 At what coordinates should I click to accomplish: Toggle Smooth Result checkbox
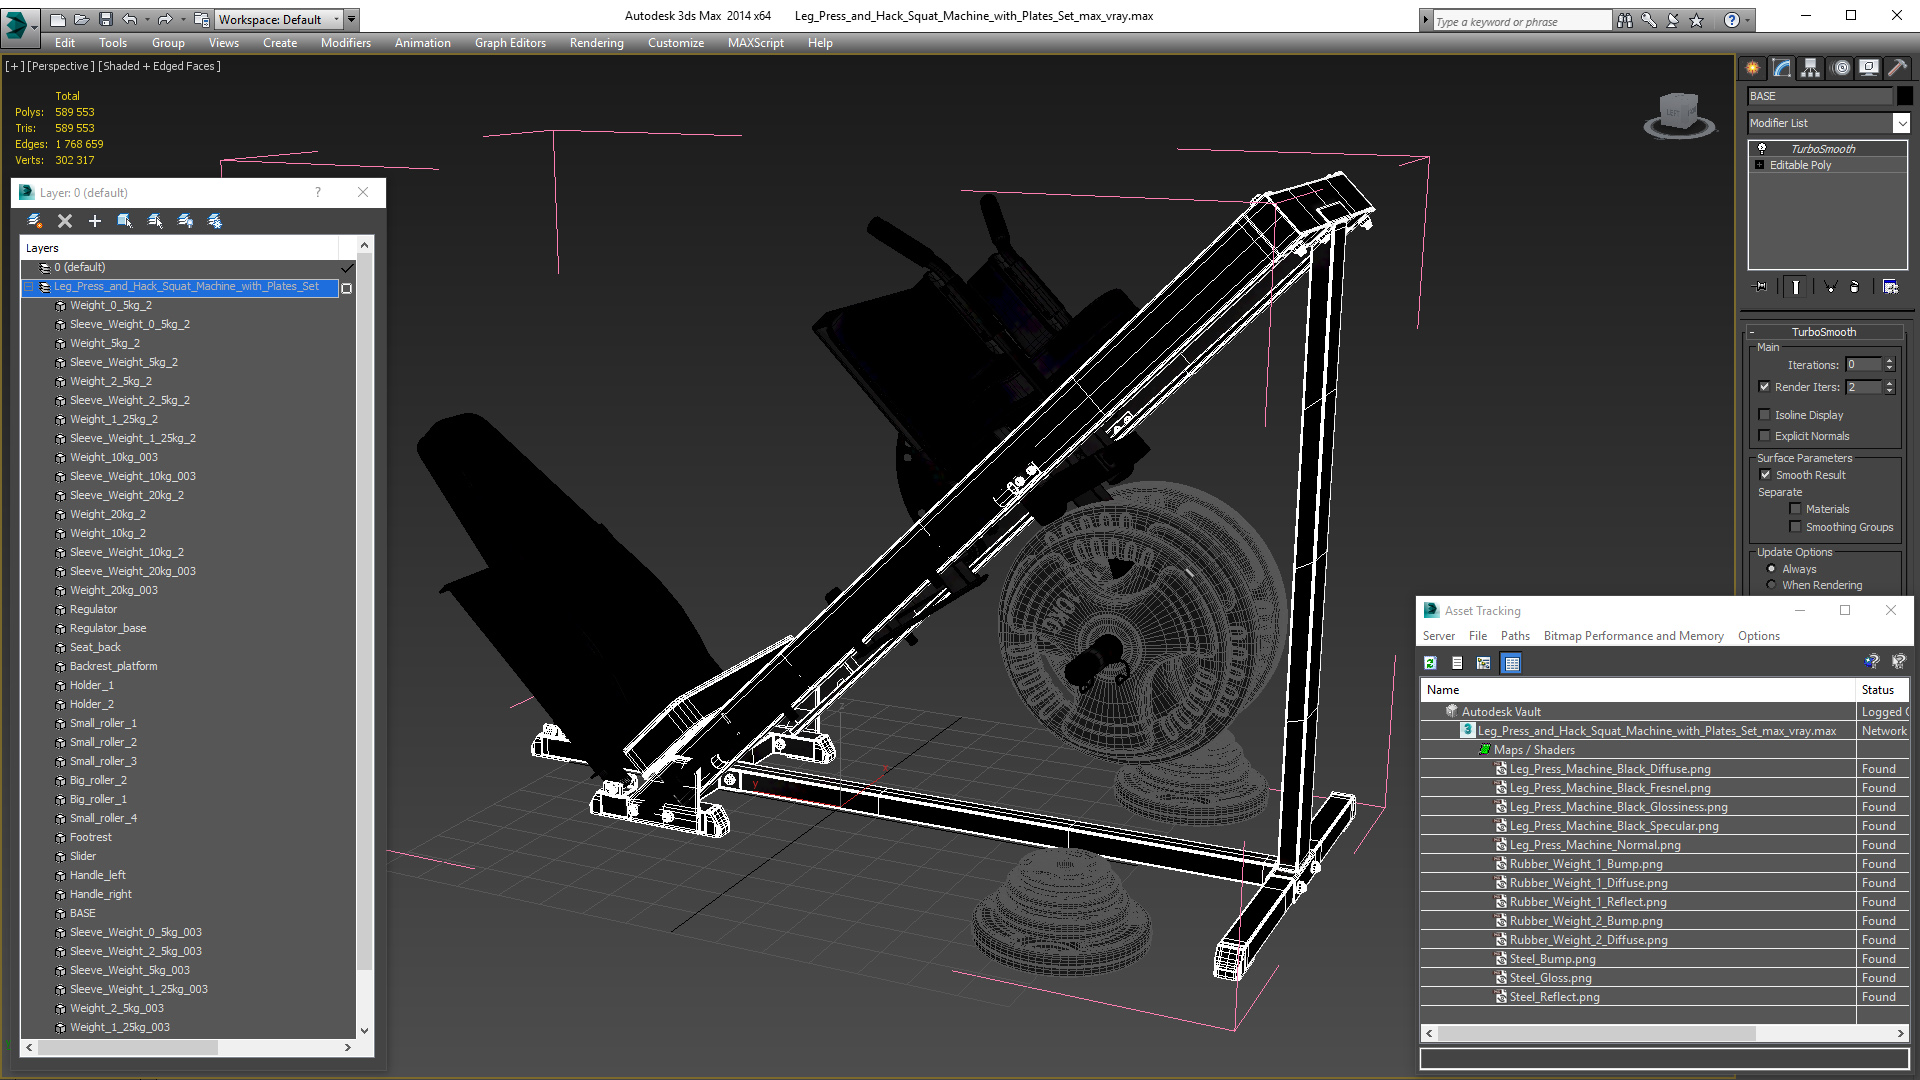[1765, 475]
